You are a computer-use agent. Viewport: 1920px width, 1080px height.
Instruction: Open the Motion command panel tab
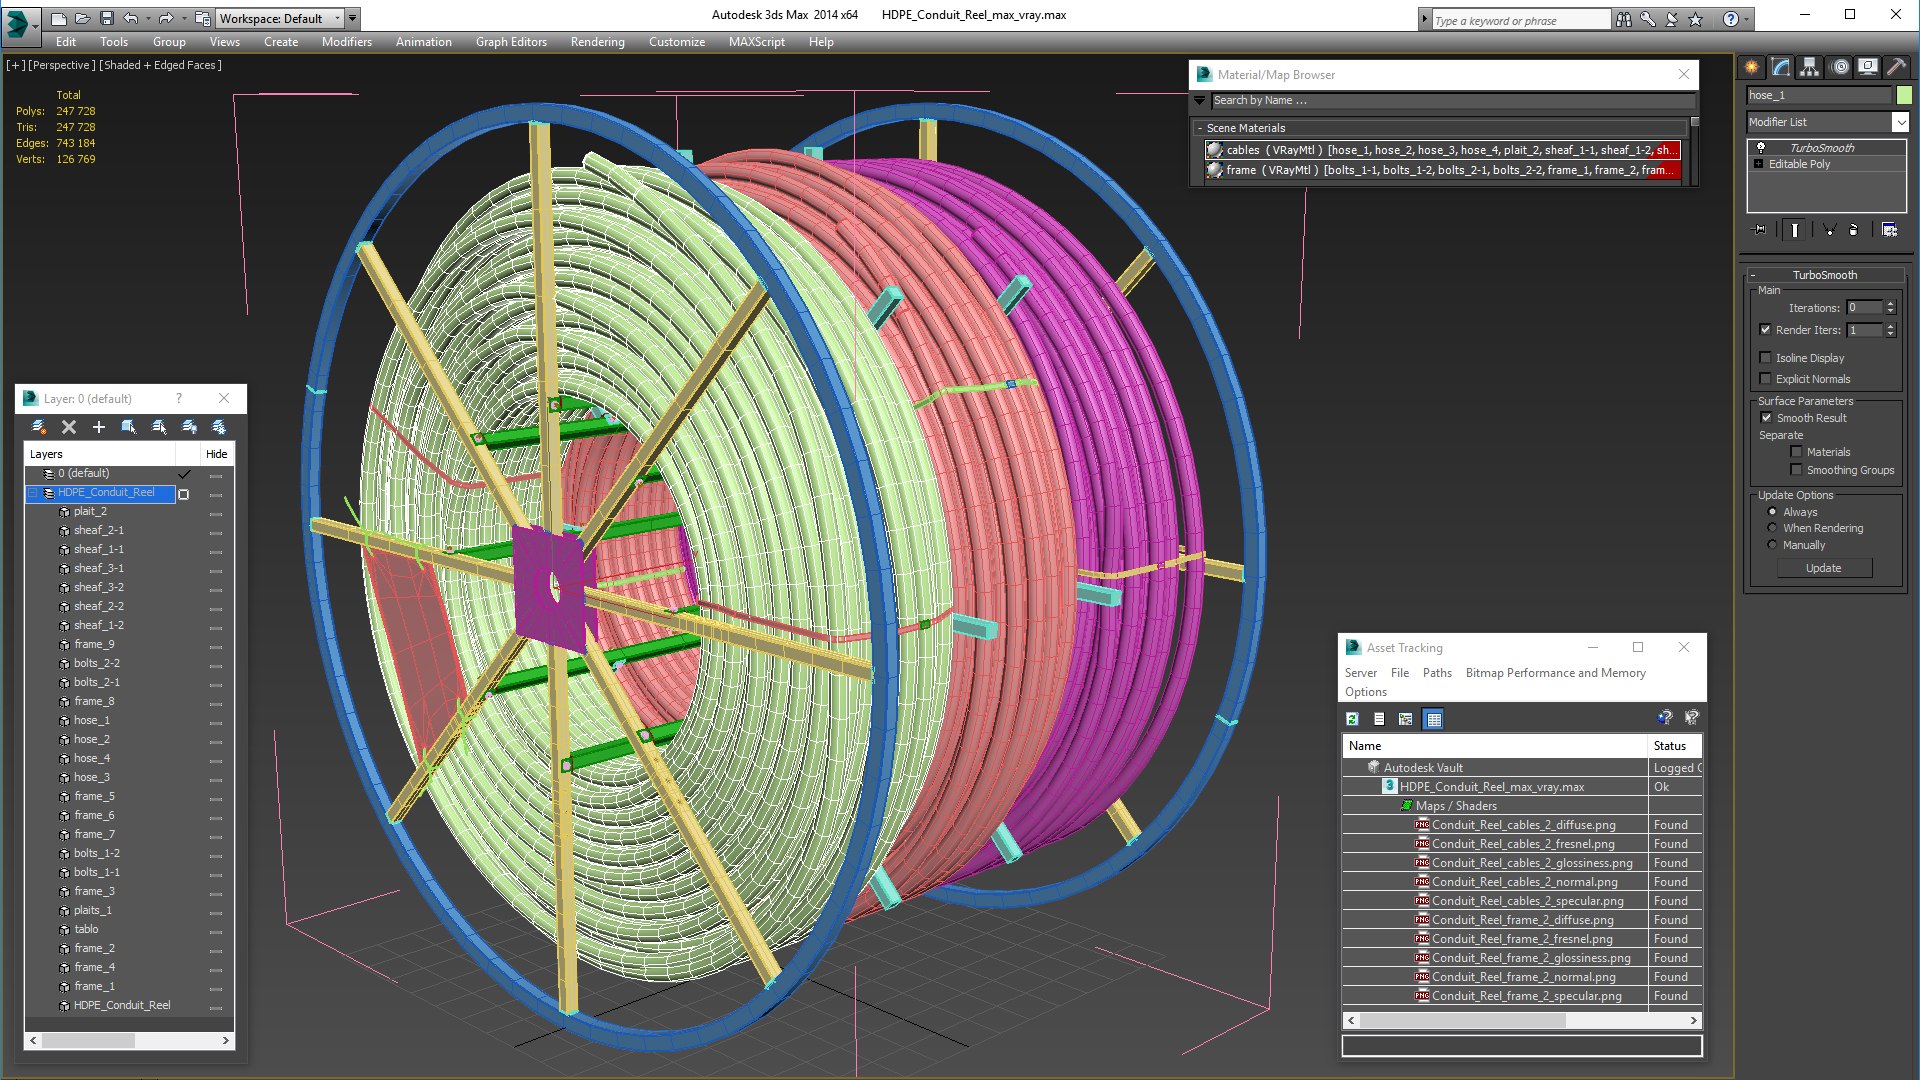pyautogui.click(x=1839, y=67)
